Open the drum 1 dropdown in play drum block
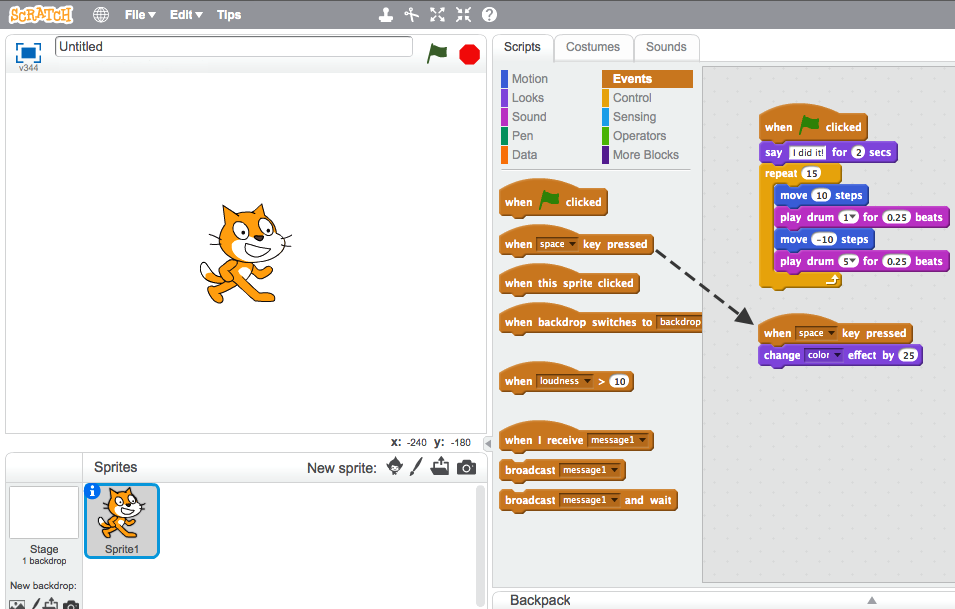Viewport: 955px width, 609px height. point(848,217)
